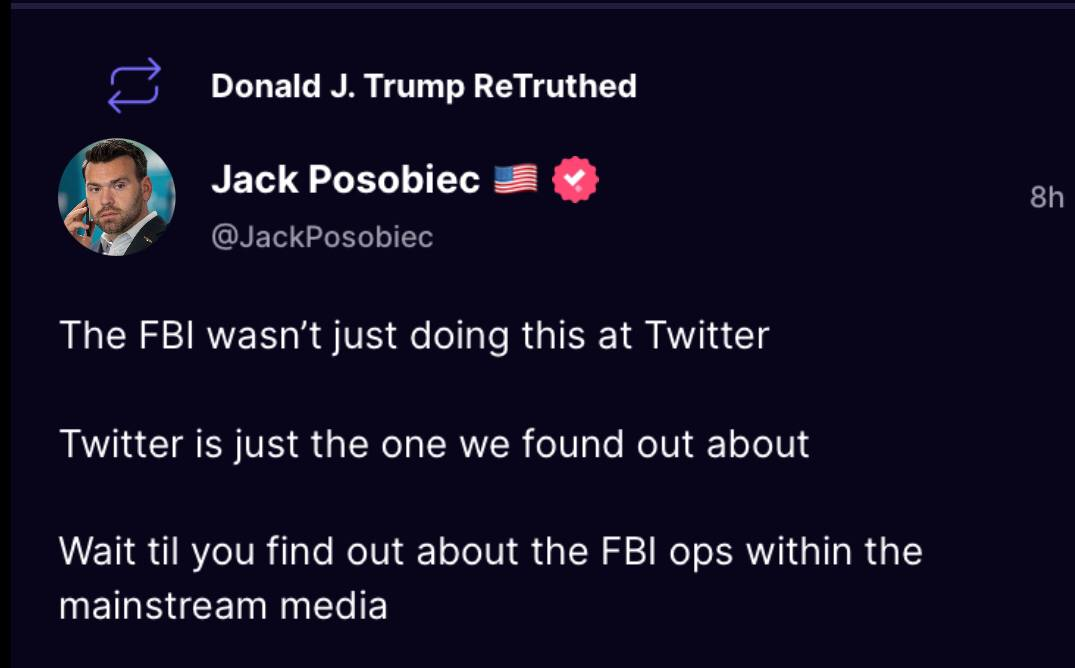Viewport: 1075px width, 668px height.
Task: Click the American flag emoji
Action: point(516,180)
